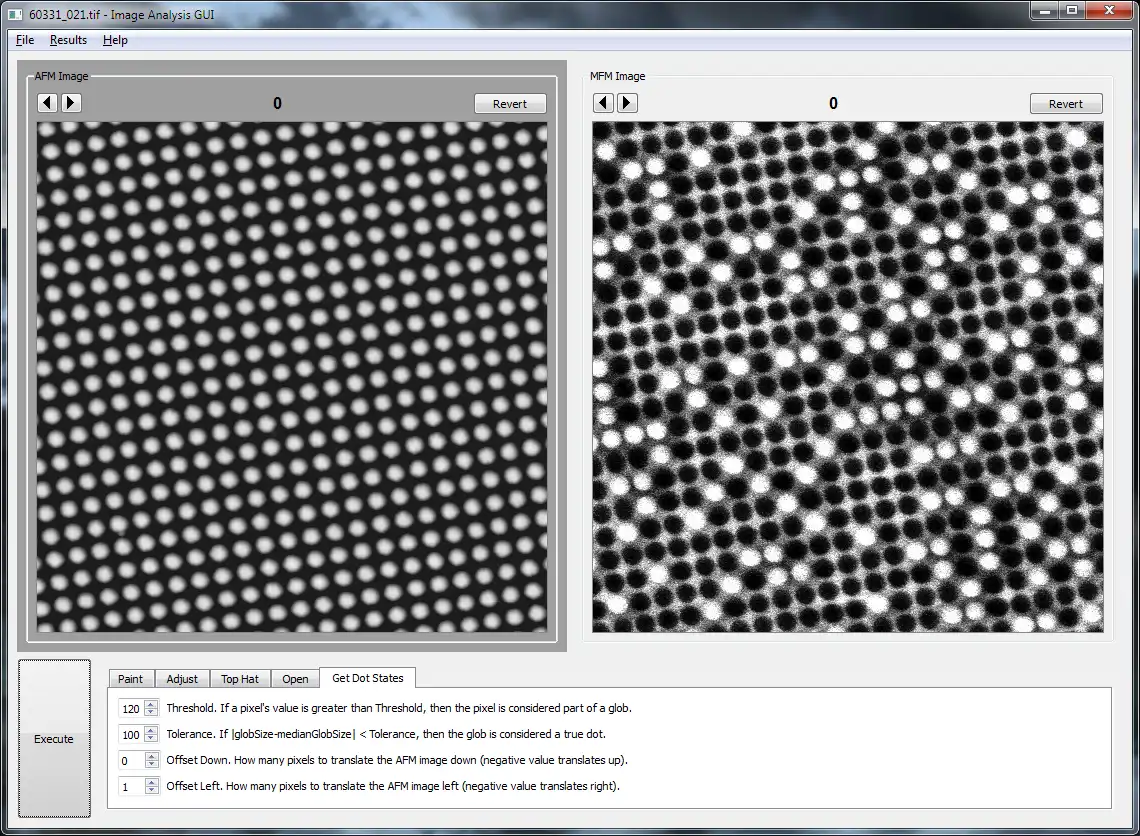Decrease Offset Left with down arrow

pyautogui.click(x=151, y=791)
